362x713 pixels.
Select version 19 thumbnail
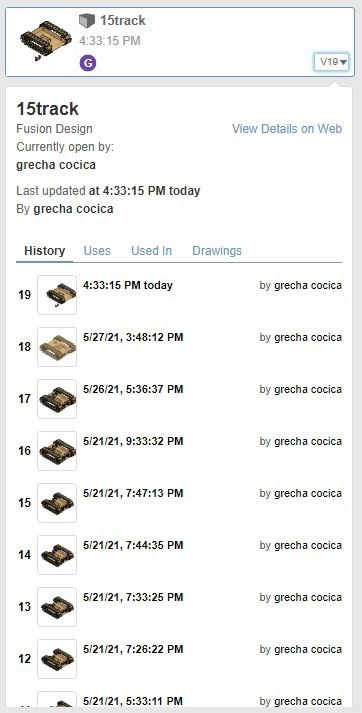(57, 295)
